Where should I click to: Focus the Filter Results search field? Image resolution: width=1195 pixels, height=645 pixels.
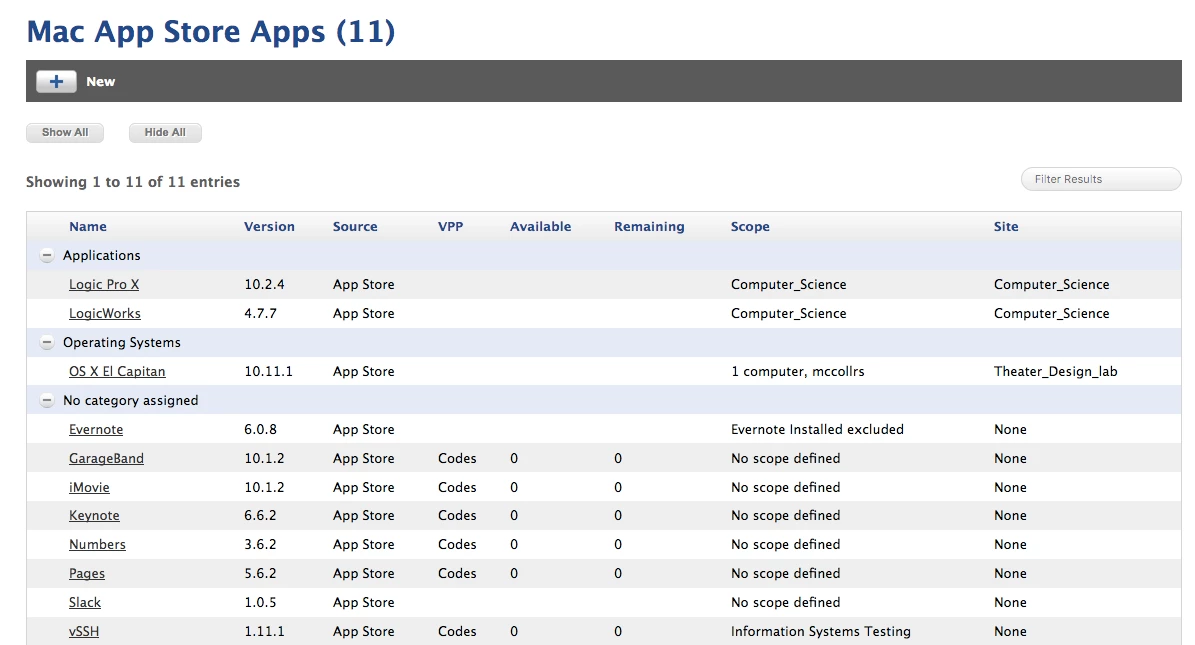(1100, 179)
